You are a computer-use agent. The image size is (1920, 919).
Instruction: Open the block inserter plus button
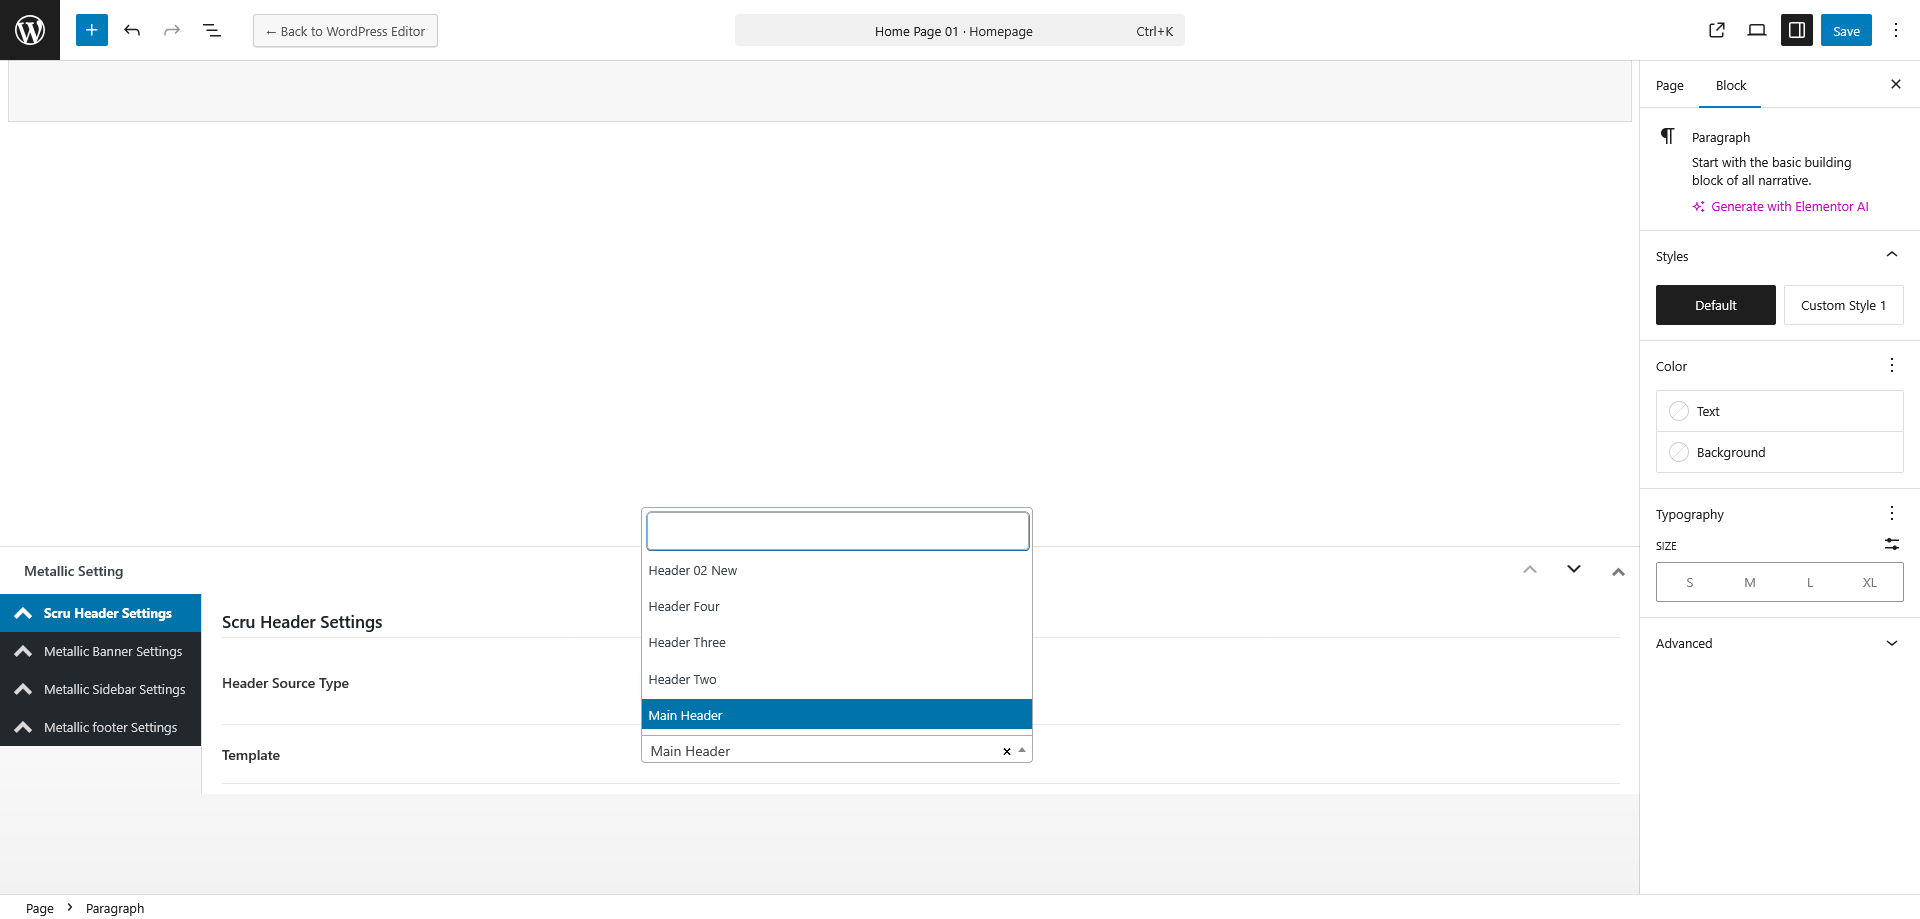(x=91, y=30)
